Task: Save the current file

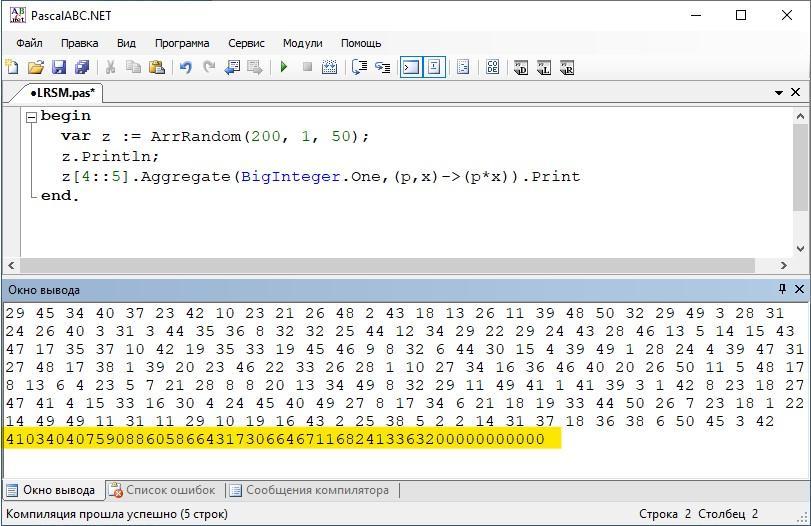Action: (59, 67)
